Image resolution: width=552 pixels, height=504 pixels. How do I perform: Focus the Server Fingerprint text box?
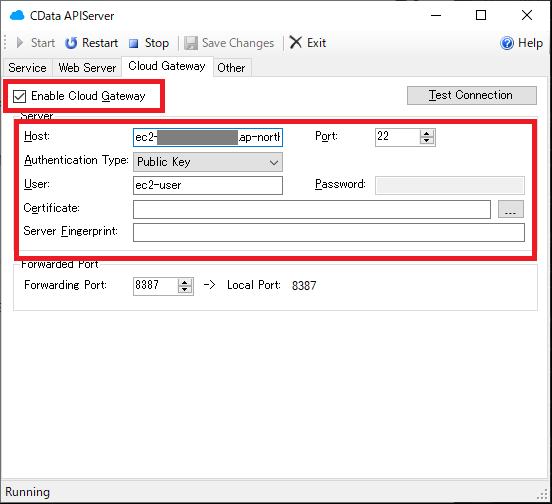pos(329,232)
